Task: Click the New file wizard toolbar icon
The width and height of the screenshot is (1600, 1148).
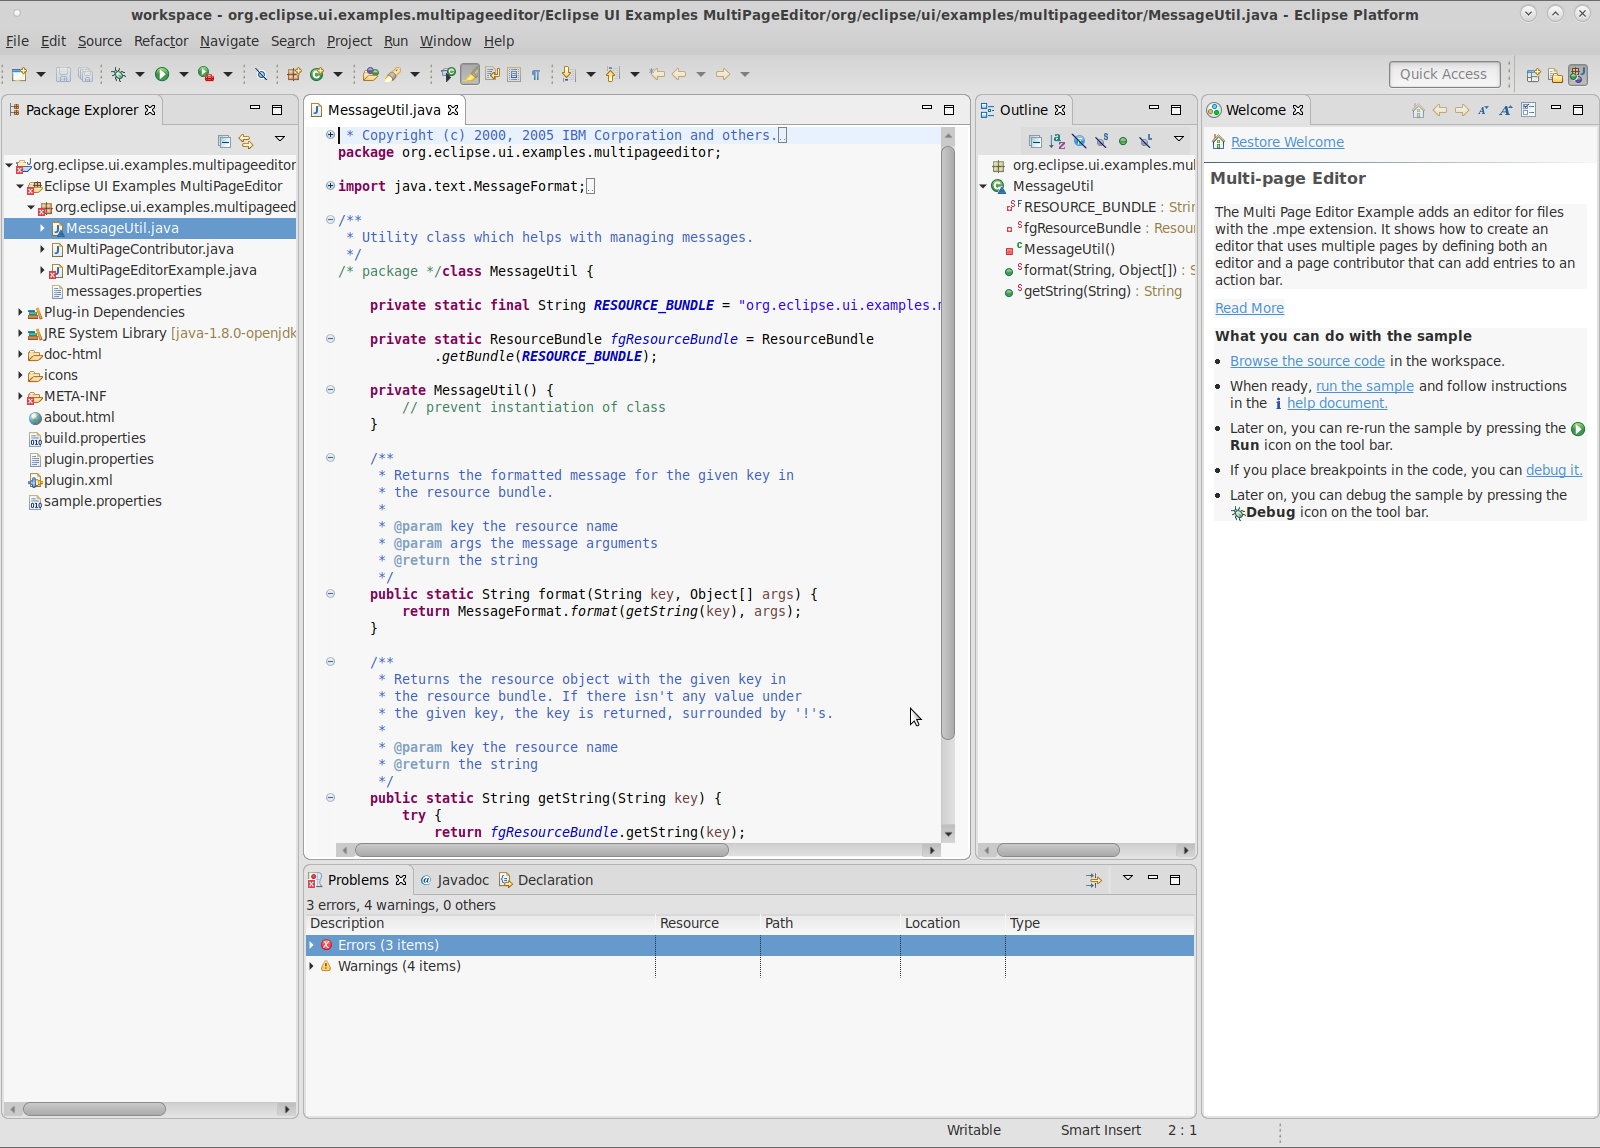Action: [19, 74]
